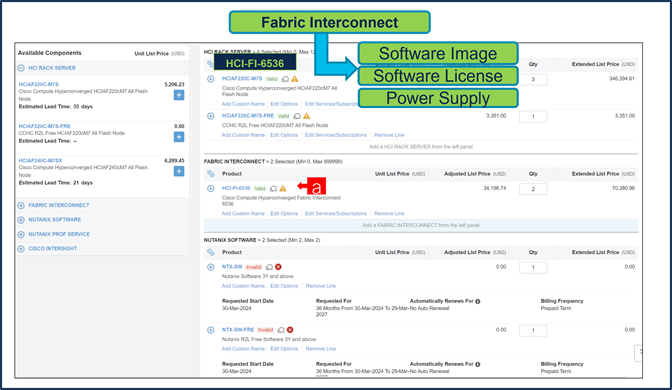The width and height of the screenshot is (672, 390).
Task: Click the headset support icon beside HCIAF220C-M7S-FRE
Action: click(297, 116)
